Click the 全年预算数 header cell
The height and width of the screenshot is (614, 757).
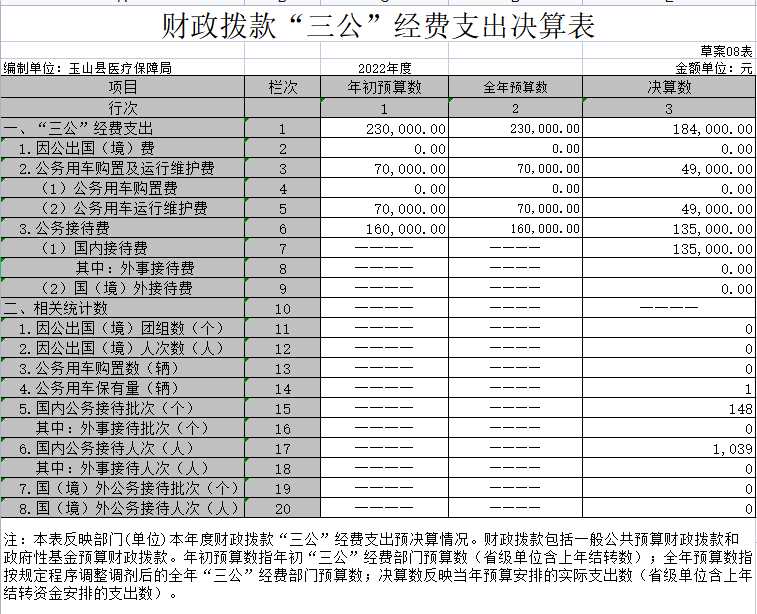tap(515, 87)
